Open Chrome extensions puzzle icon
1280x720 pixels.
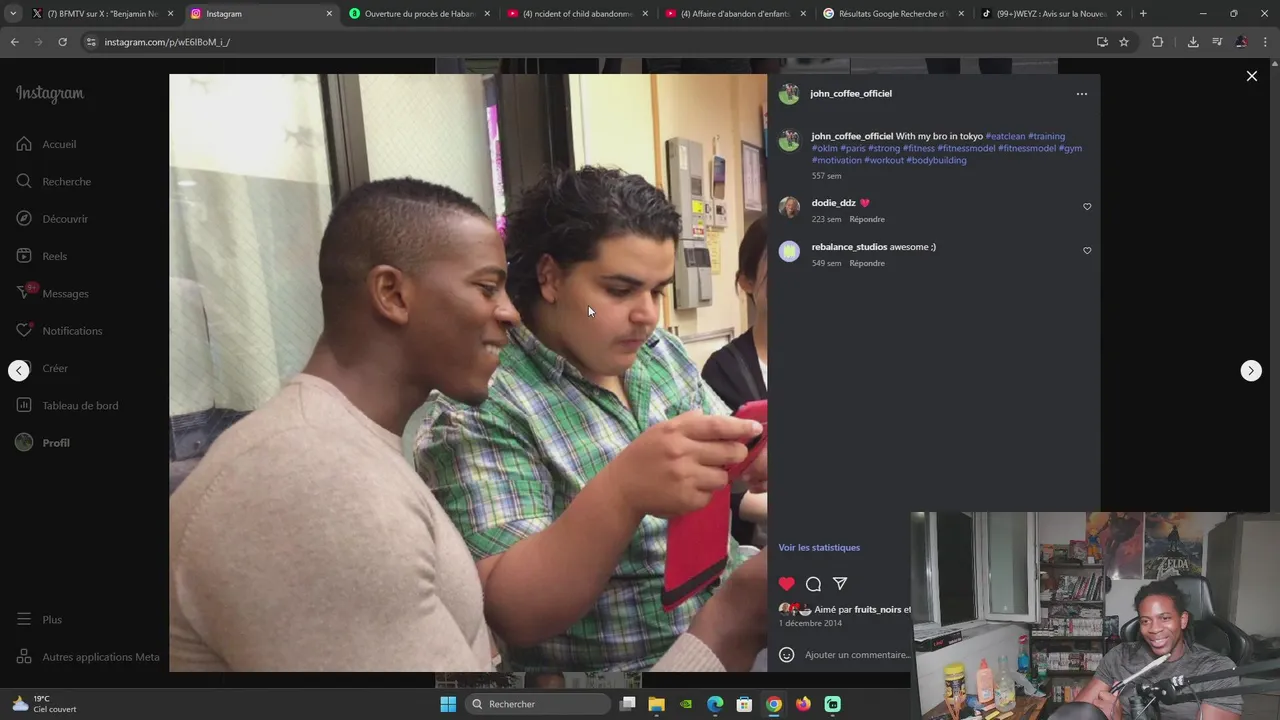coord(1157,42)
